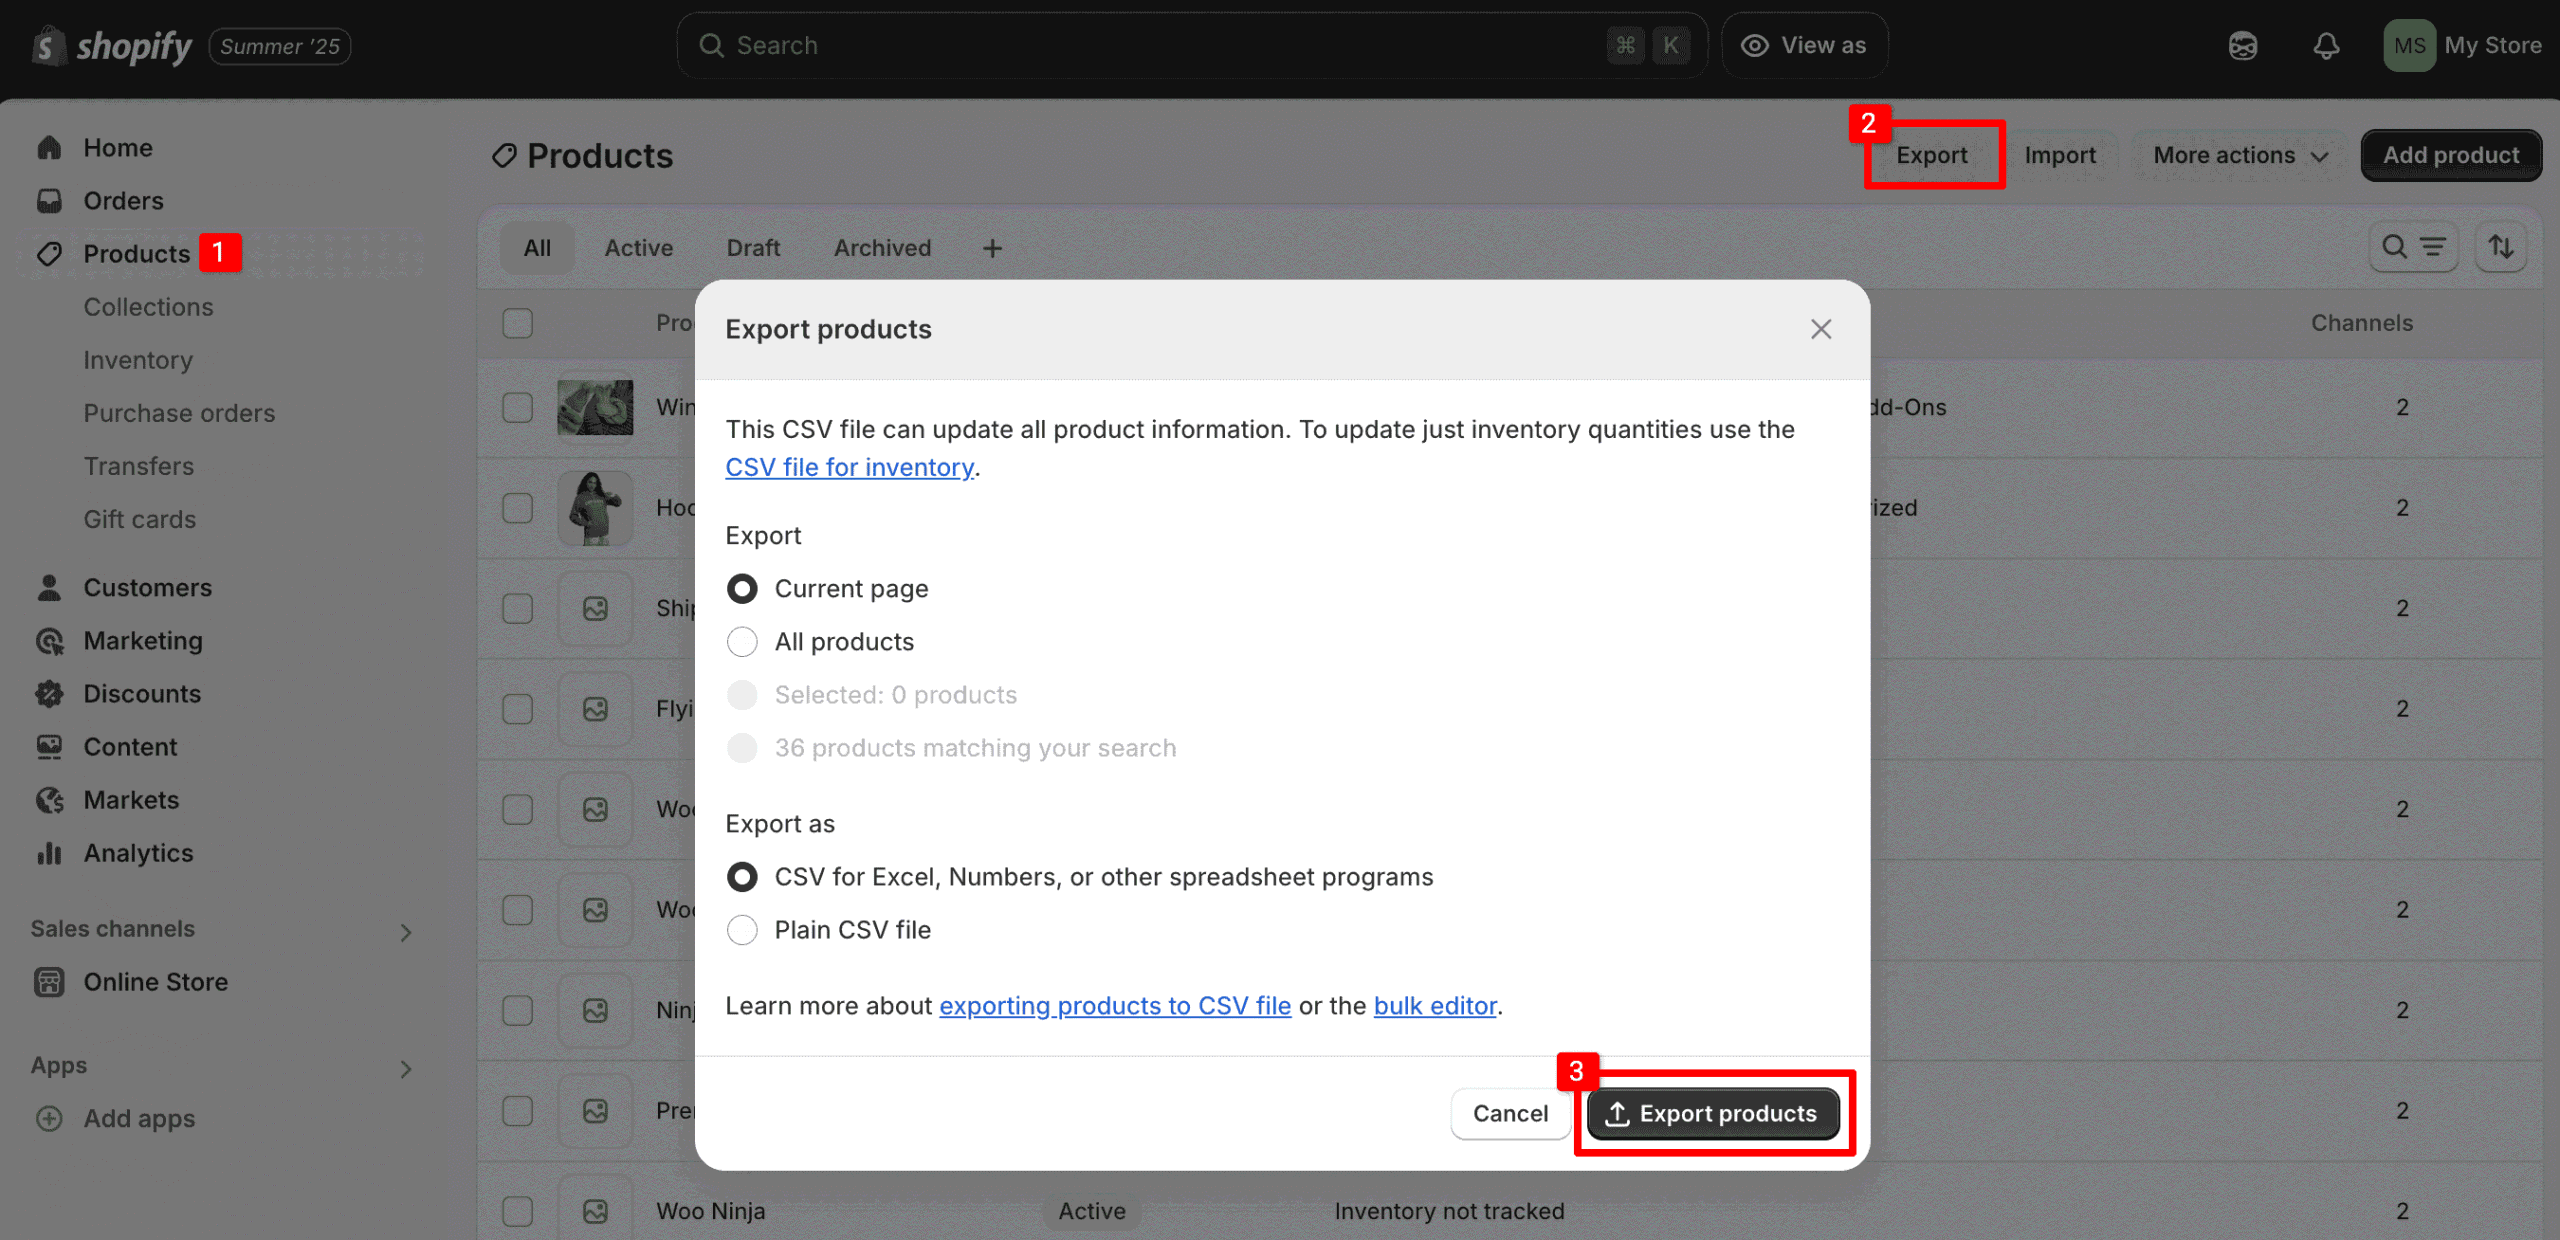The height and width of the screenshot is (1240, 2560).
Task: Click the magnifier icon in search bar
Action: pos(711,46)
